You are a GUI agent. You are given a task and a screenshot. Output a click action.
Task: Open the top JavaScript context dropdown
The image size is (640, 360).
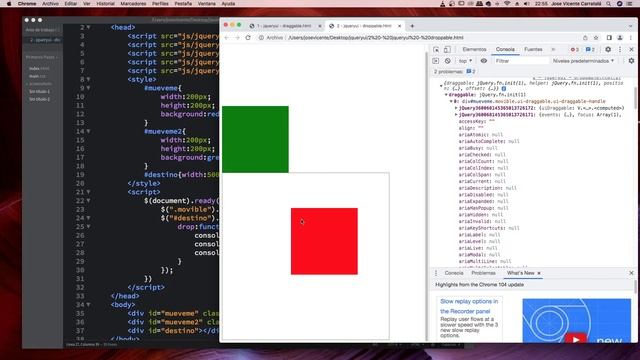(x=465, y=61)
